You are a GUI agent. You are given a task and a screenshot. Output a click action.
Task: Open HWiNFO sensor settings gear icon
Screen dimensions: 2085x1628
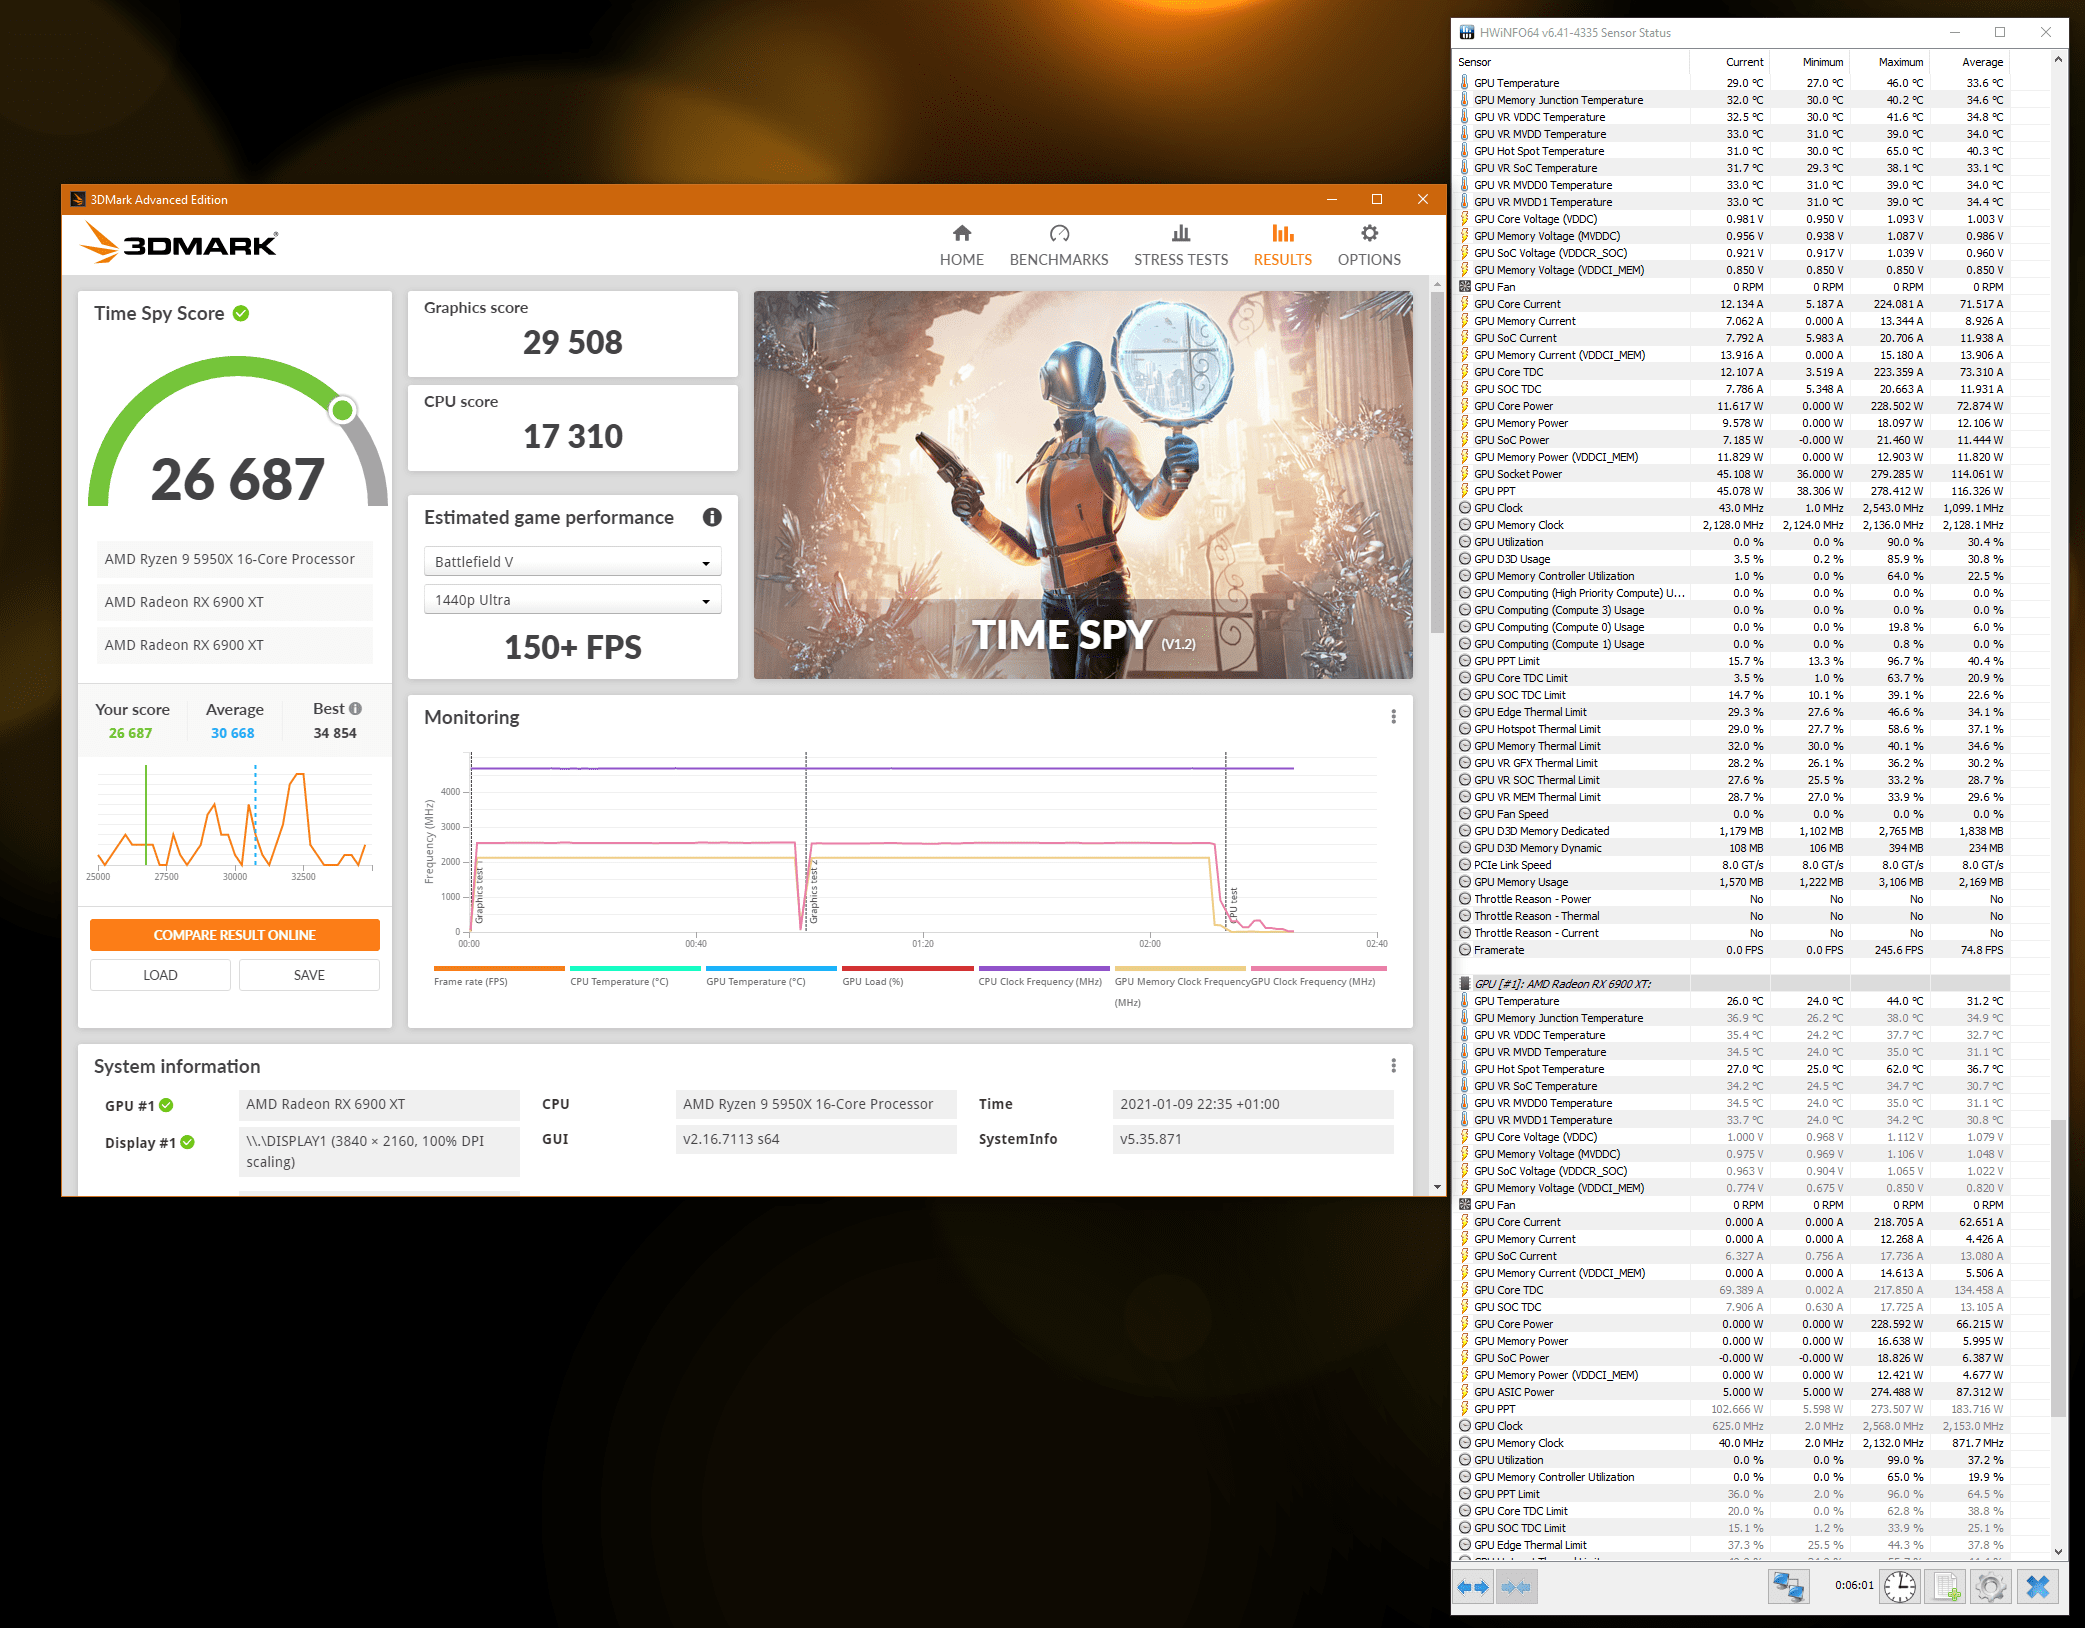coord(1991,1587)
